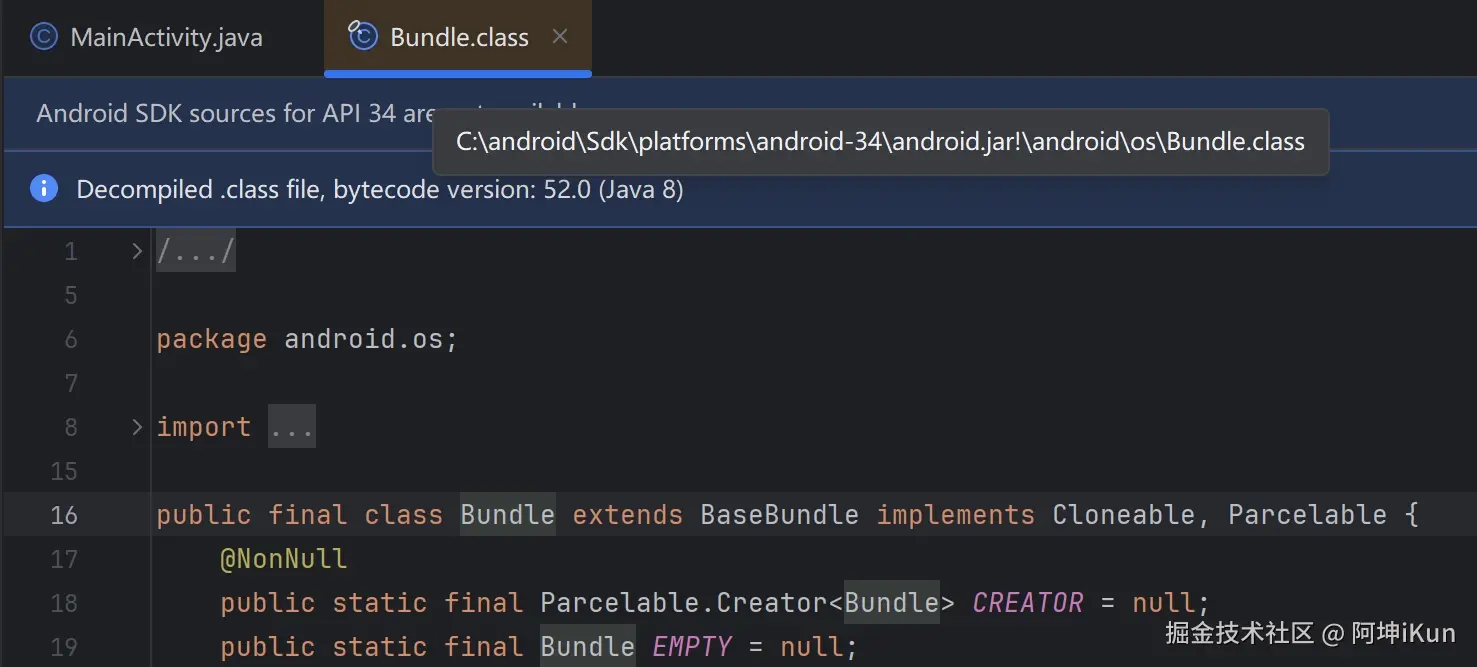Image resolution: width=1477 pixels, height=667 pixels.
Task: Click the fold arrow in the gutter at line 8
Action: coord(136,426)
